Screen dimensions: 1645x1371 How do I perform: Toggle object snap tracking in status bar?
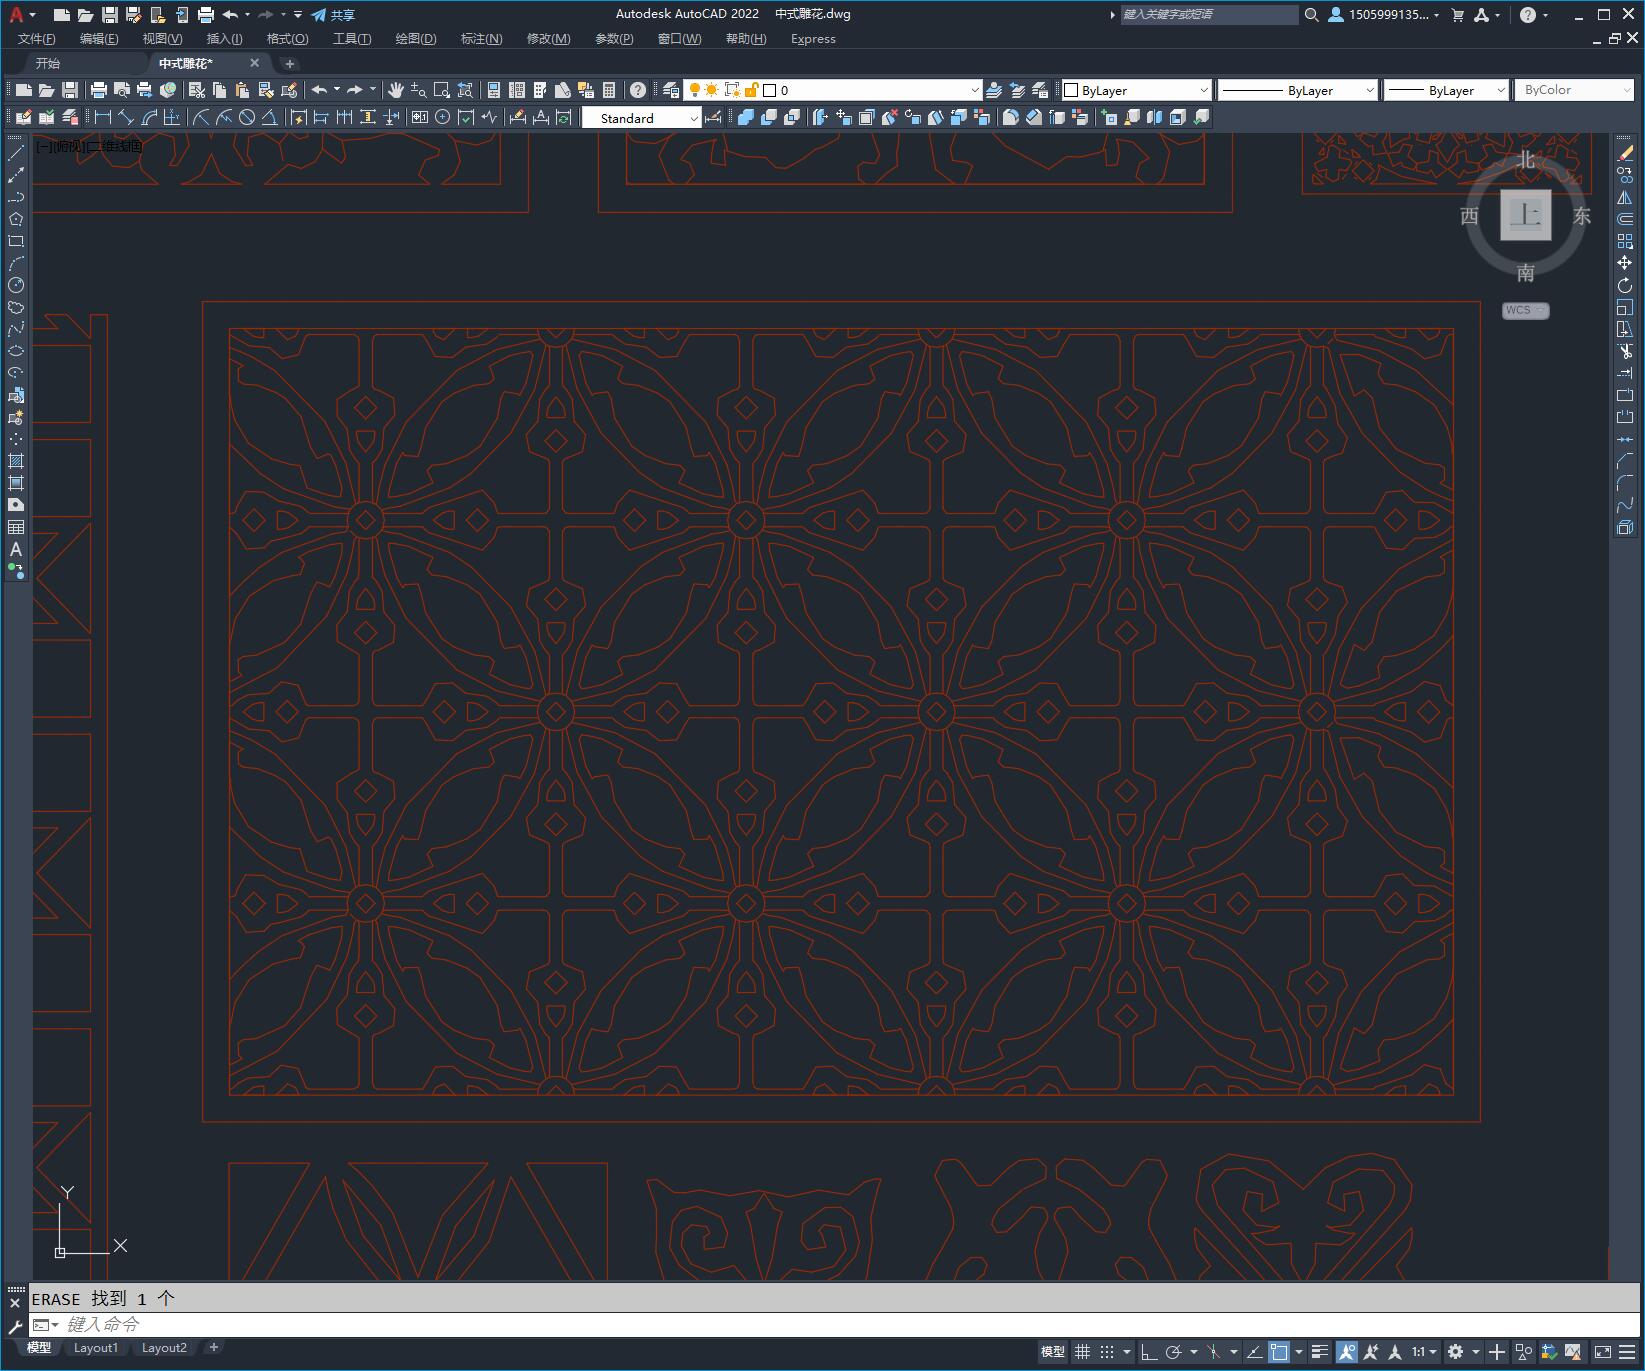coord(1255,1352)
